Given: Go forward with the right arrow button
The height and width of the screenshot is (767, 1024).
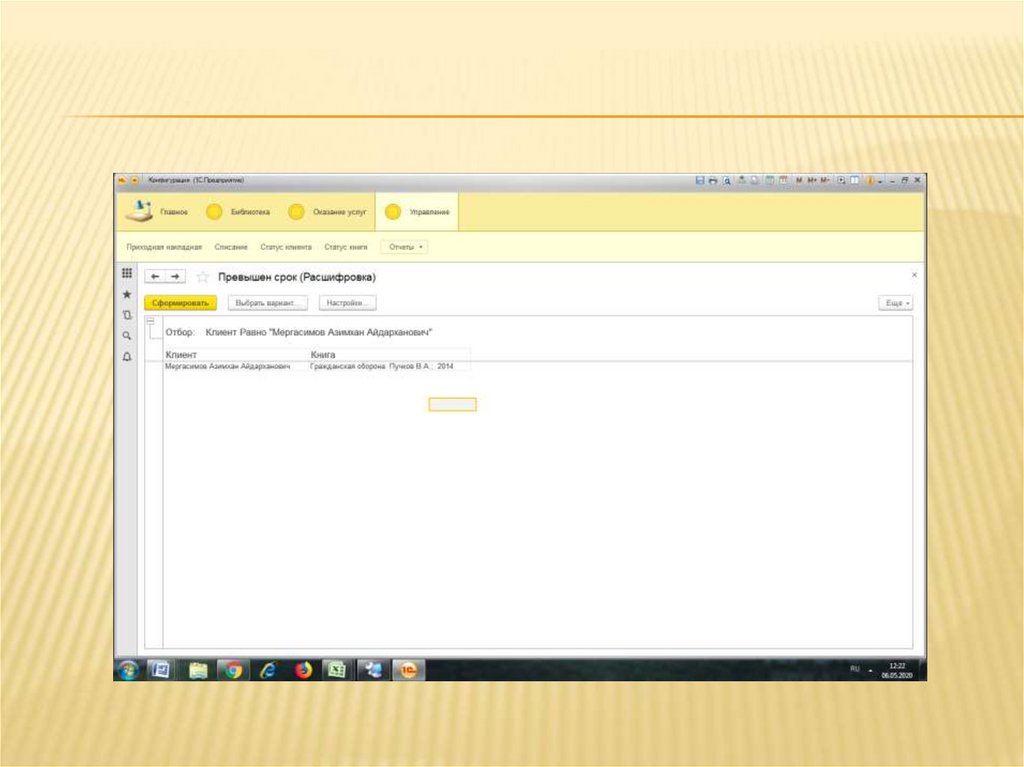Looking at the screenshot, I should 175,277.
